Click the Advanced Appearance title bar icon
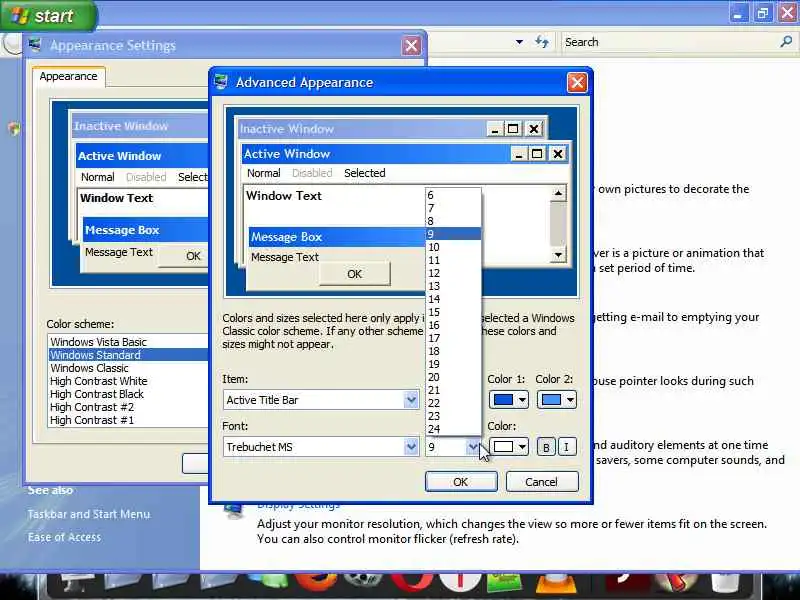800x600 pixels. pos(221,82)
